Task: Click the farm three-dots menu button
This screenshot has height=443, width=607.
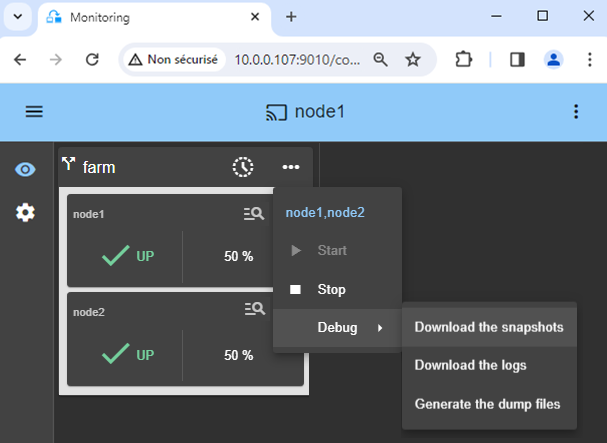Action: 291,167
